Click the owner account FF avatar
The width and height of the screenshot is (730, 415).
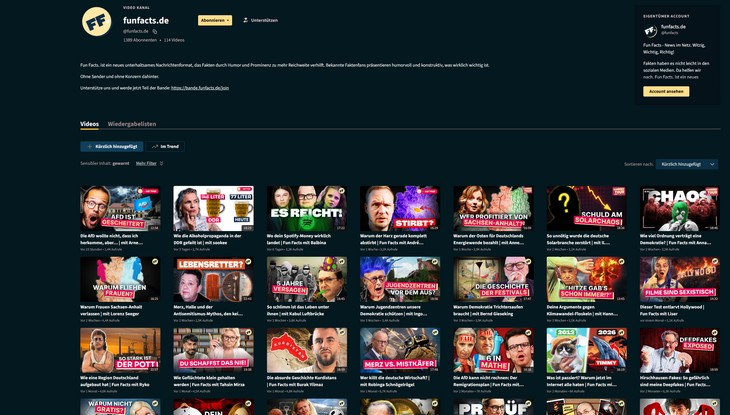(650, 30)
